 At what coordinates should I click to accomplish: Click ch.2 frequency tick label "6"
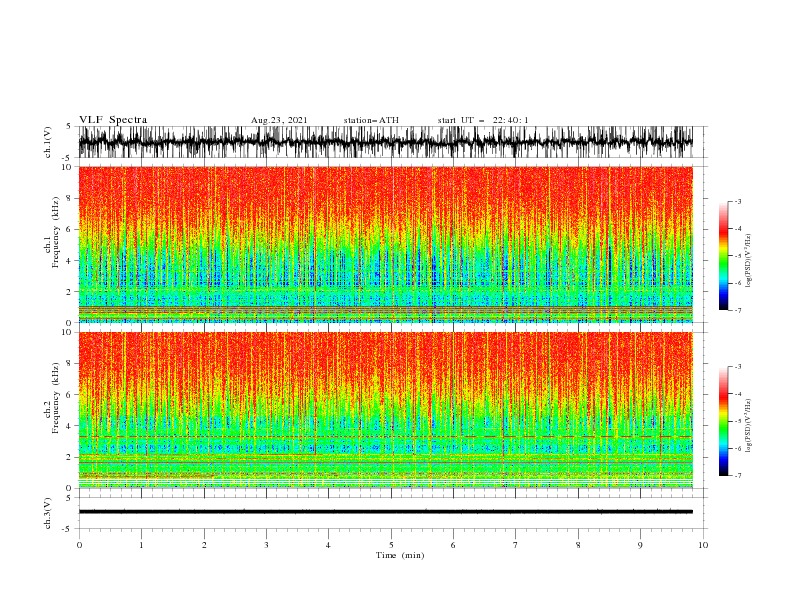tap(69, 395)
